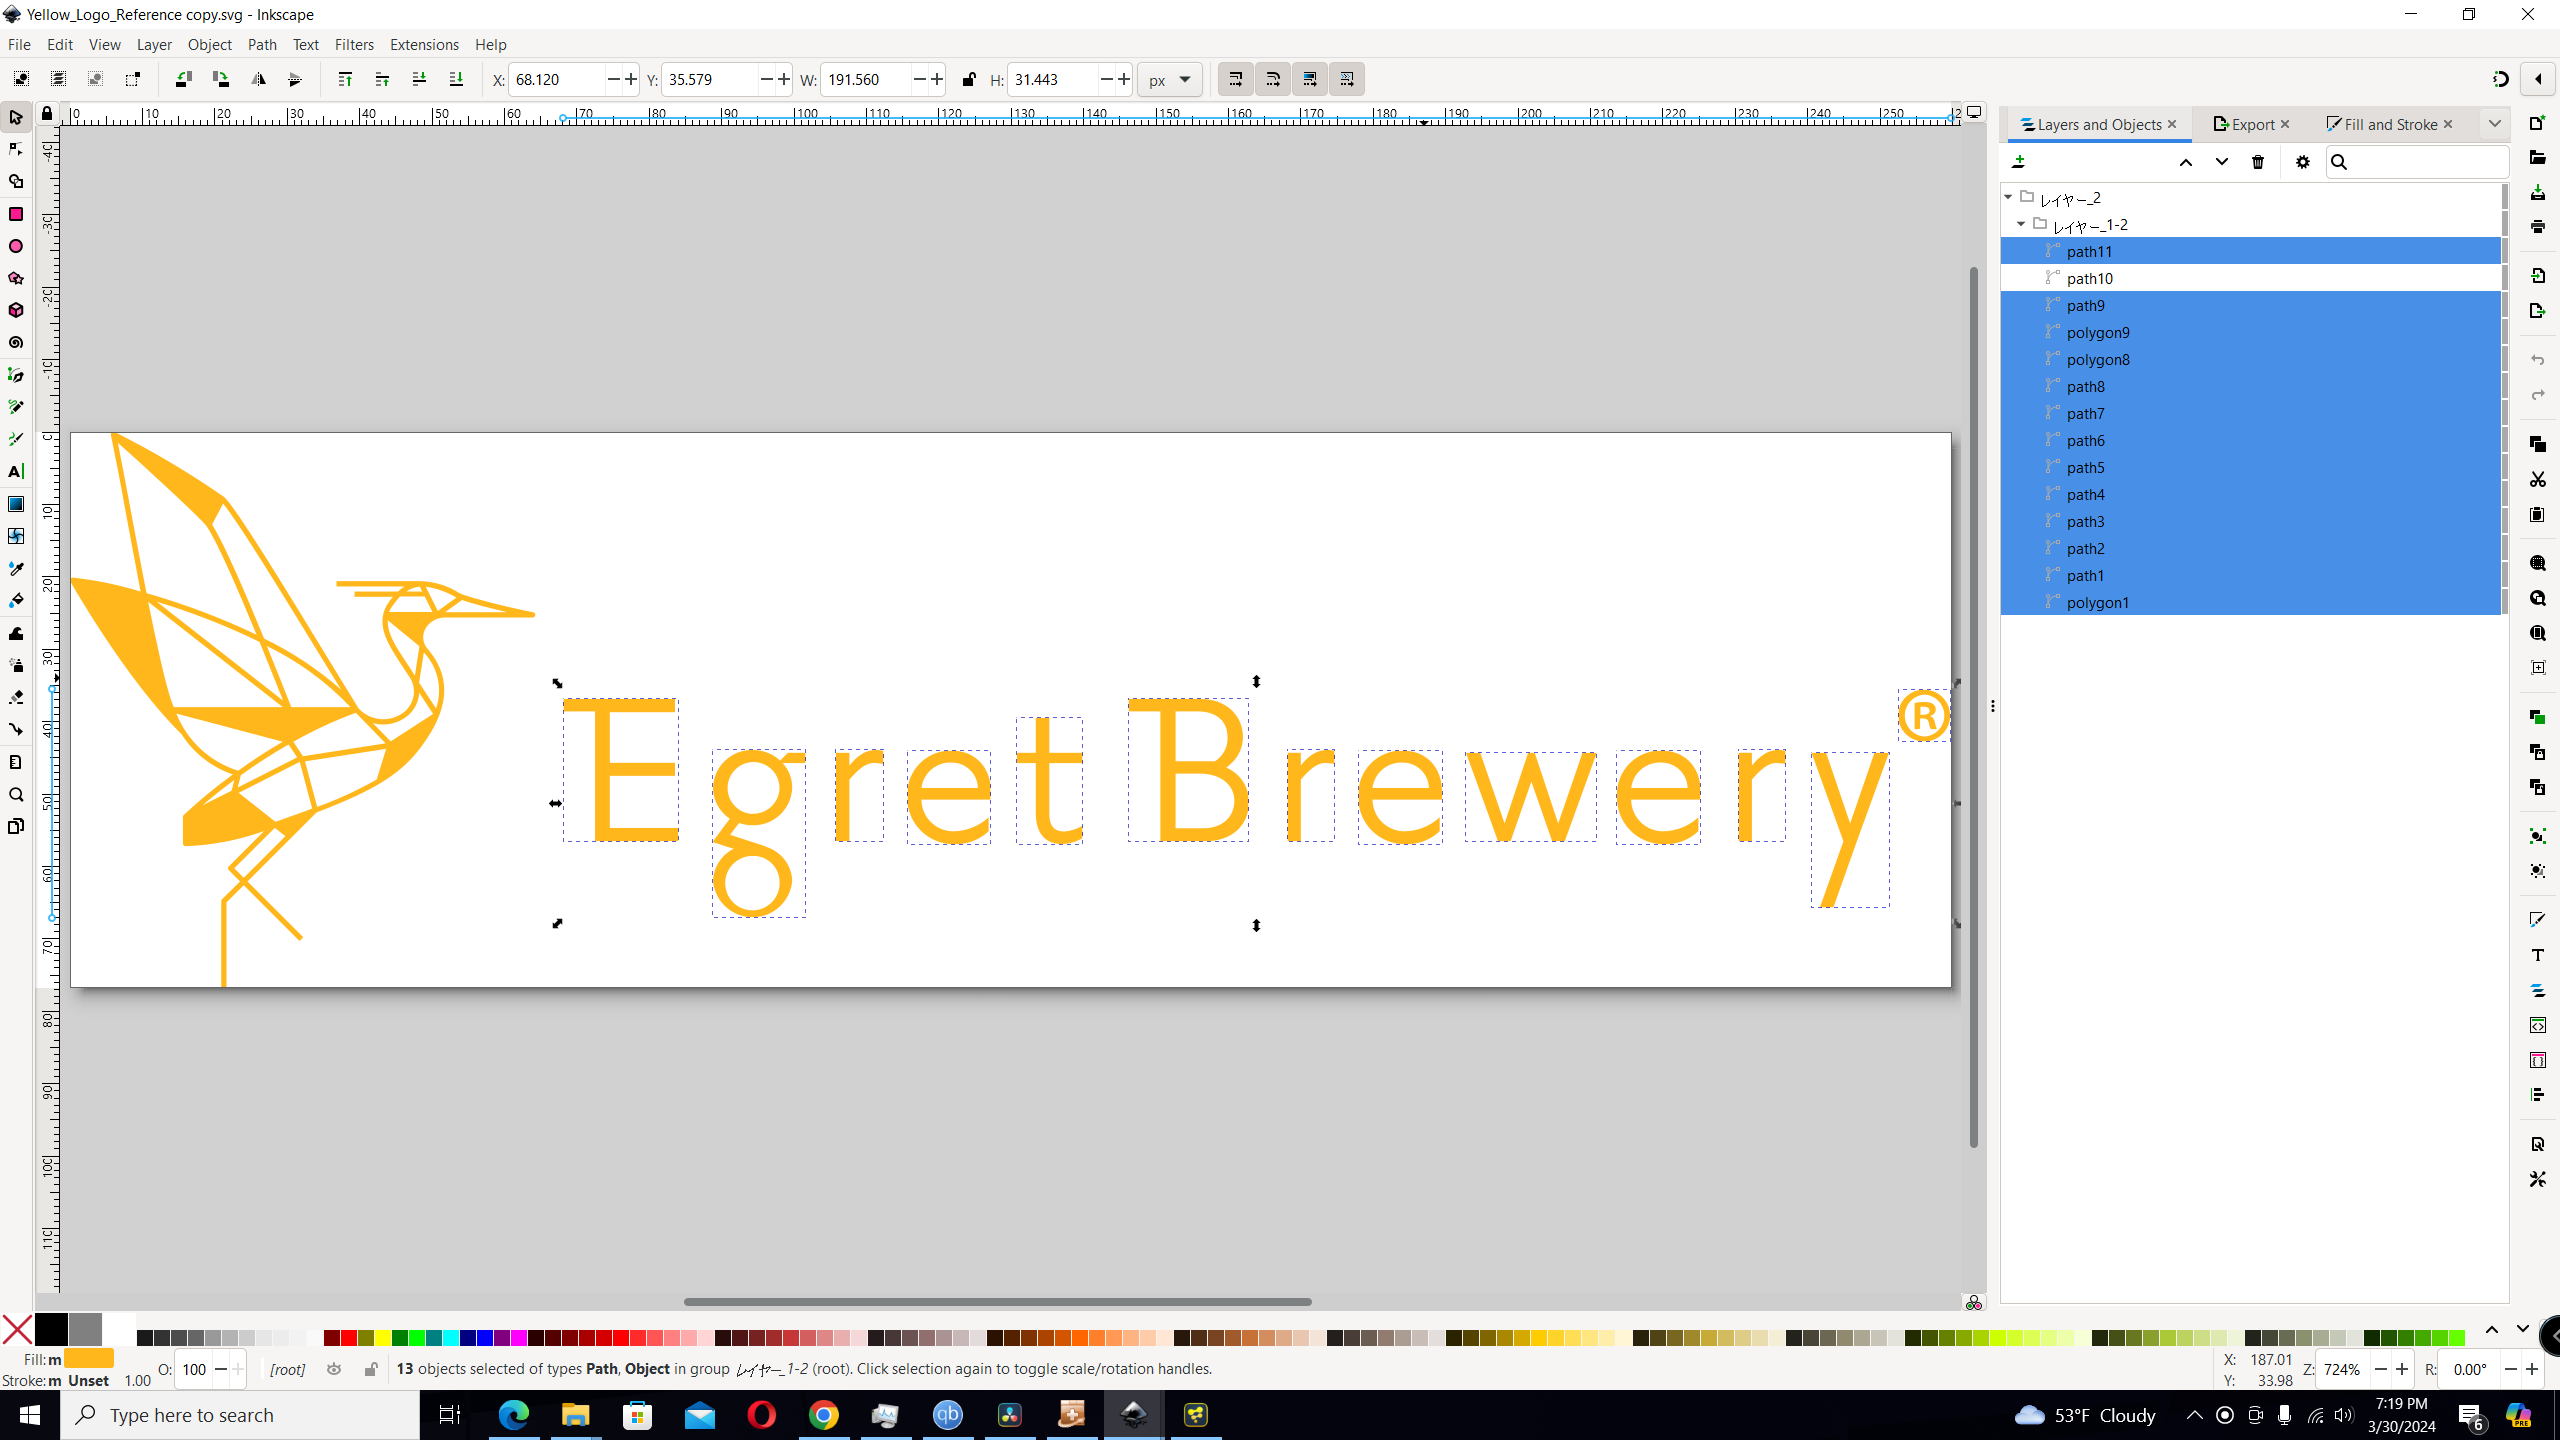Click Delete selected layer trash icon

(x=2258, y=162)
